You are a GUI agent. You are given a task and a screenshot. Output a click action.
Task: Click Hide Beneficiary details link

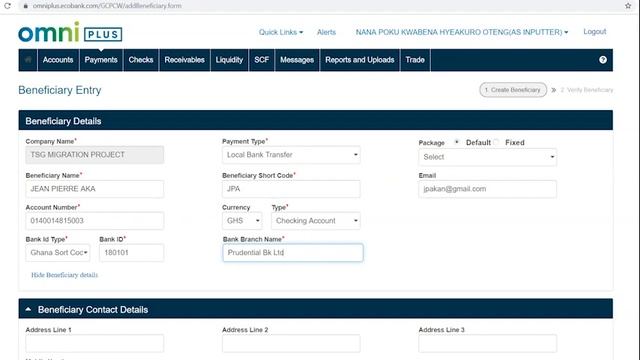point(64,275)
